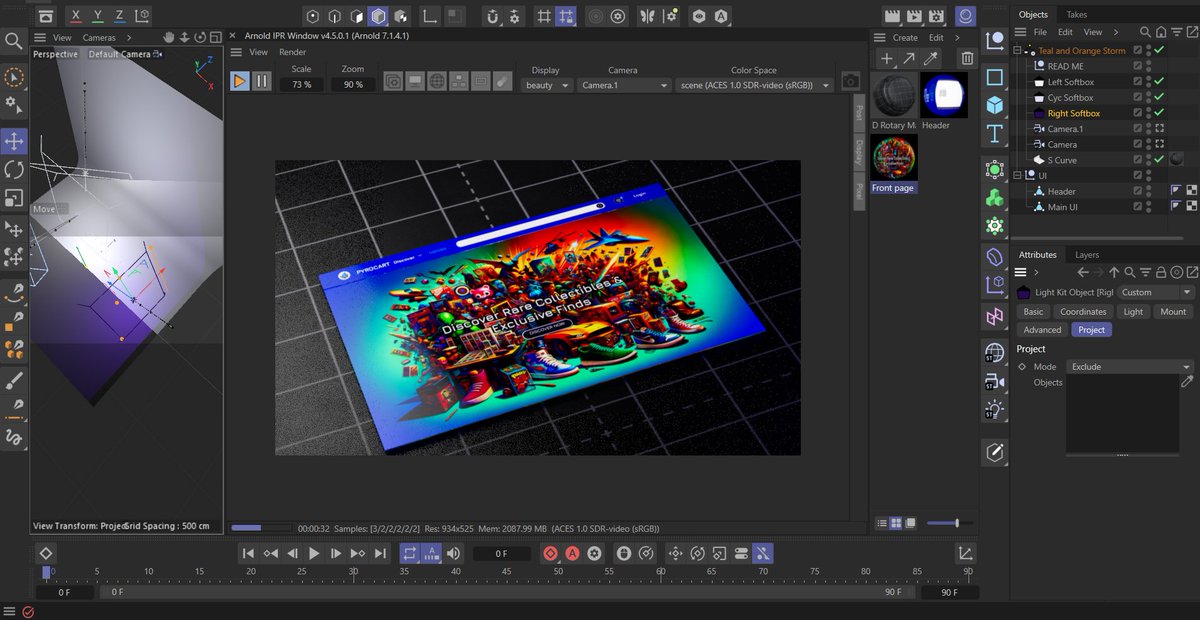
Task: Render to Picture Viewer clapperboard play icon
Action: (x=916, y=16)
